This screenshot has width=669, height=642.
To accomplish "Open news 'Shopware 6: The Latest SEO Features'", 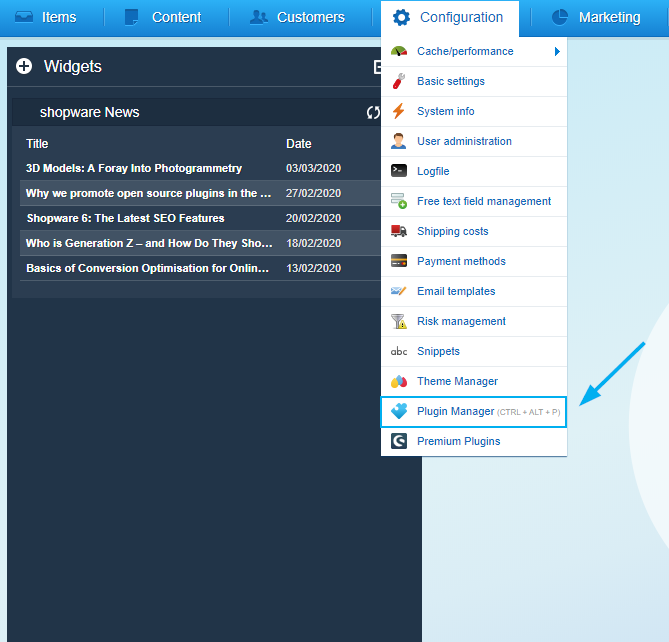I will 125,218.
